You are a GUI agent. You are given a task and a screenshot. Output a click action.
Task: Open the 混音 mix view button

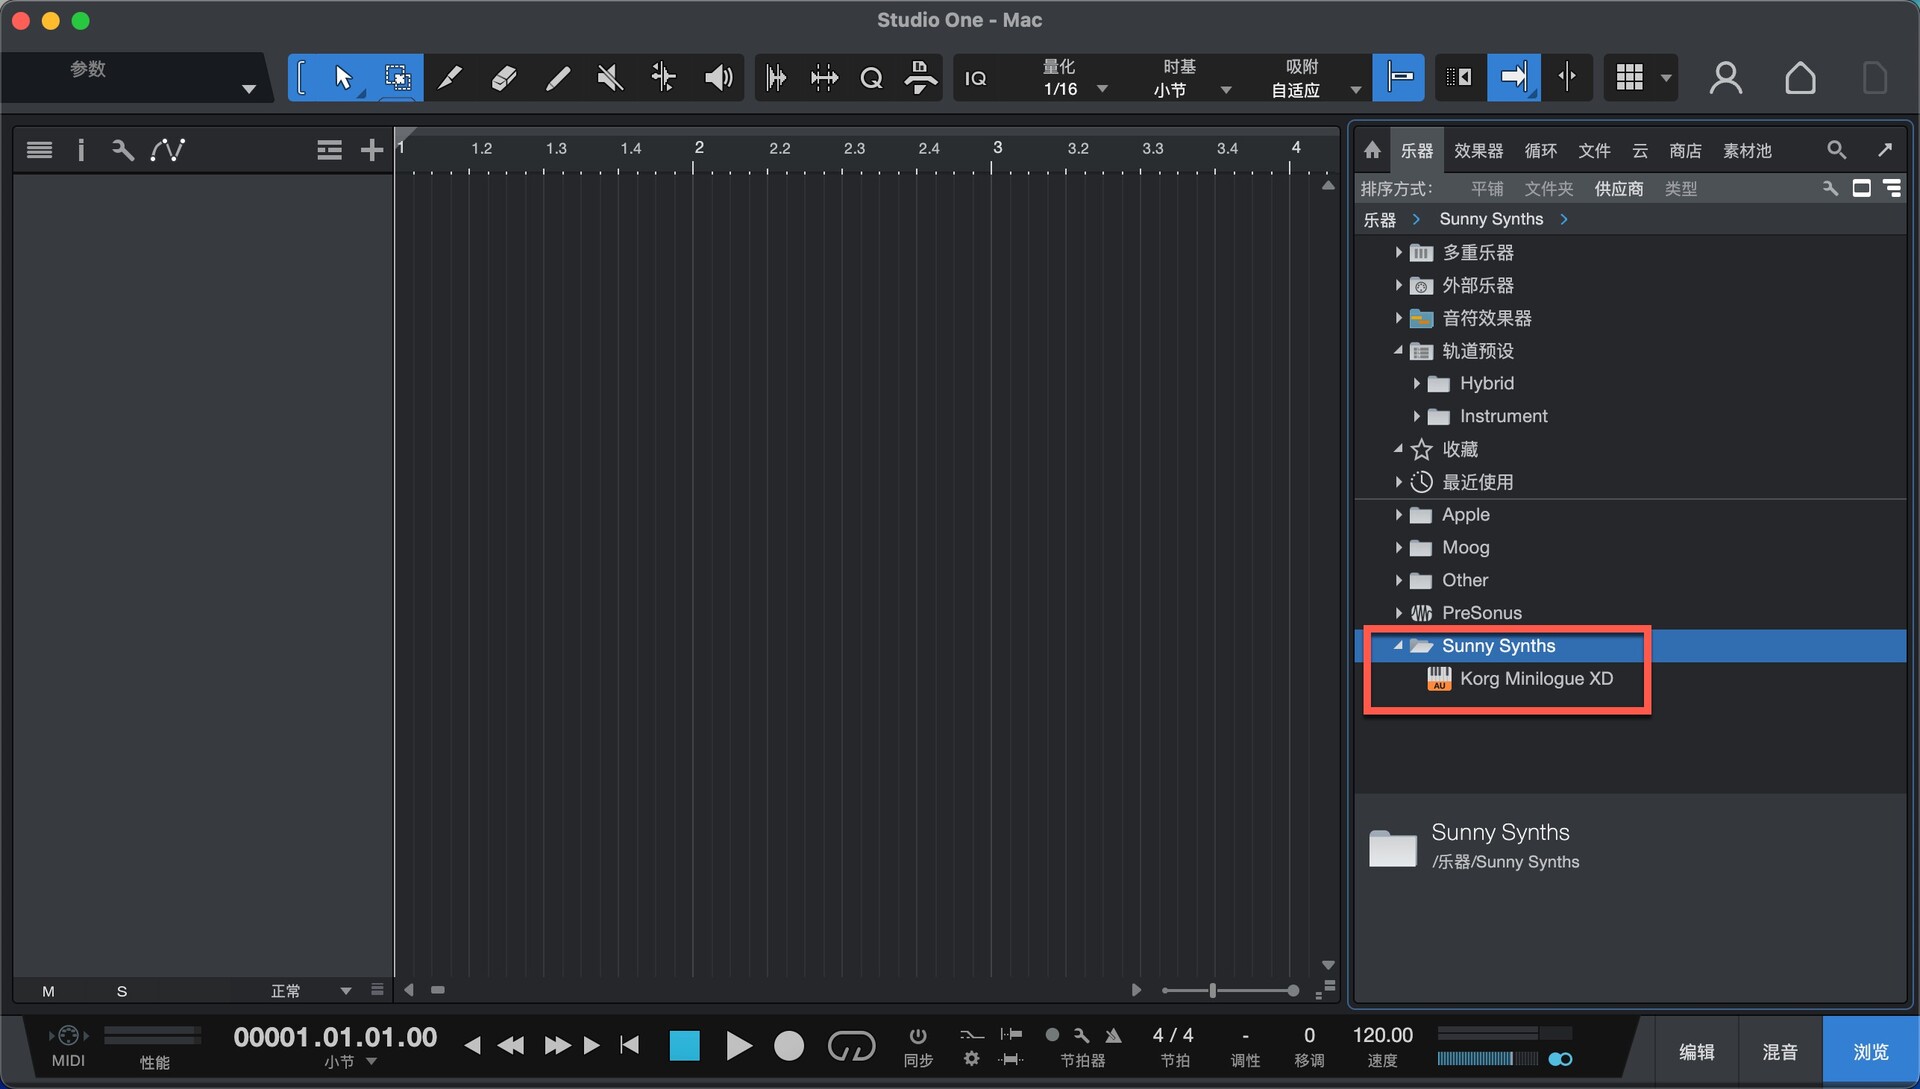click(1779, 1052)
